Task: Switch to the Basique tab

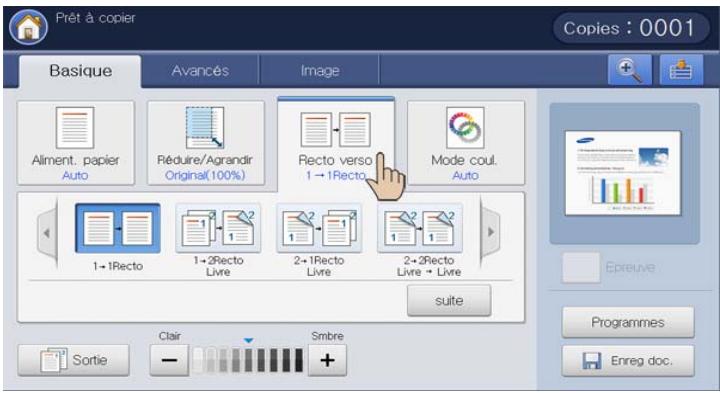Action: (80, 71)
